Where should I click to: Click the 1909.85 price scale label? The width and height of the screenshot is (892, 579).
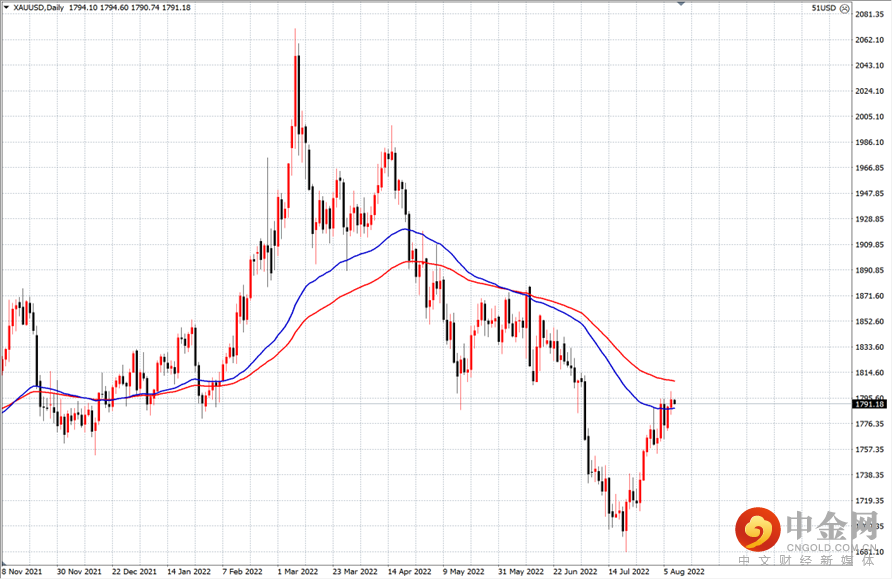tap(869, 245)
